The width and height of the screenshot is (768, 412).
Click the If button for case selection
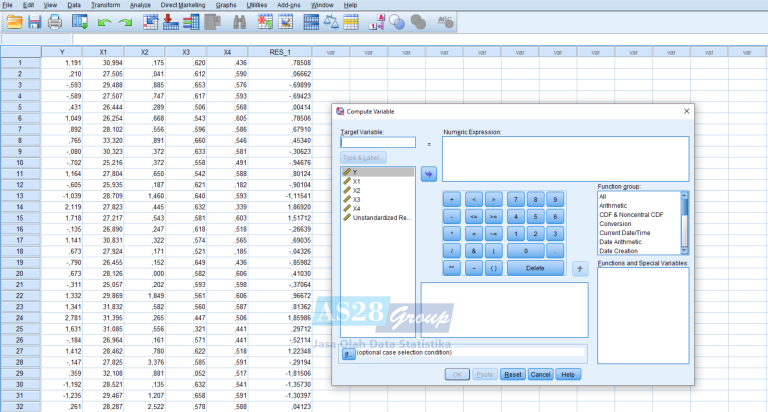347,353
